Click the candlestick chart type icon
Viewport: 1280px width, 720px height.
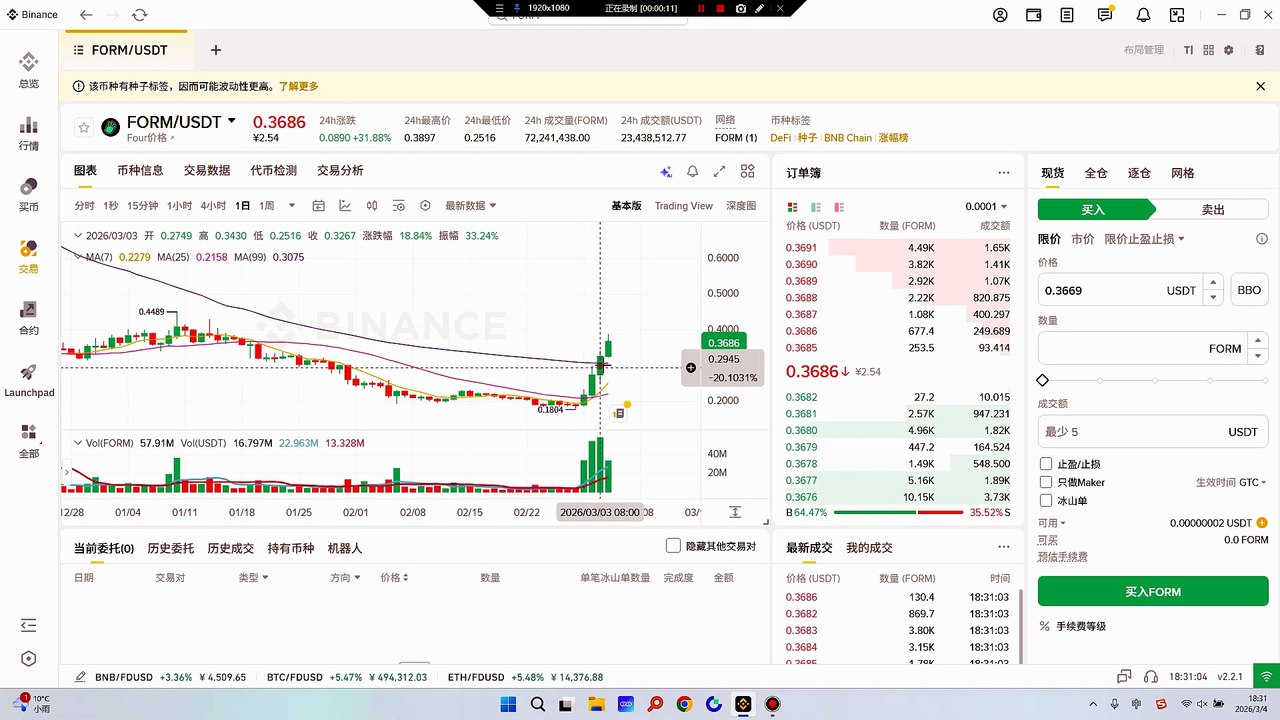click(372, 206)
